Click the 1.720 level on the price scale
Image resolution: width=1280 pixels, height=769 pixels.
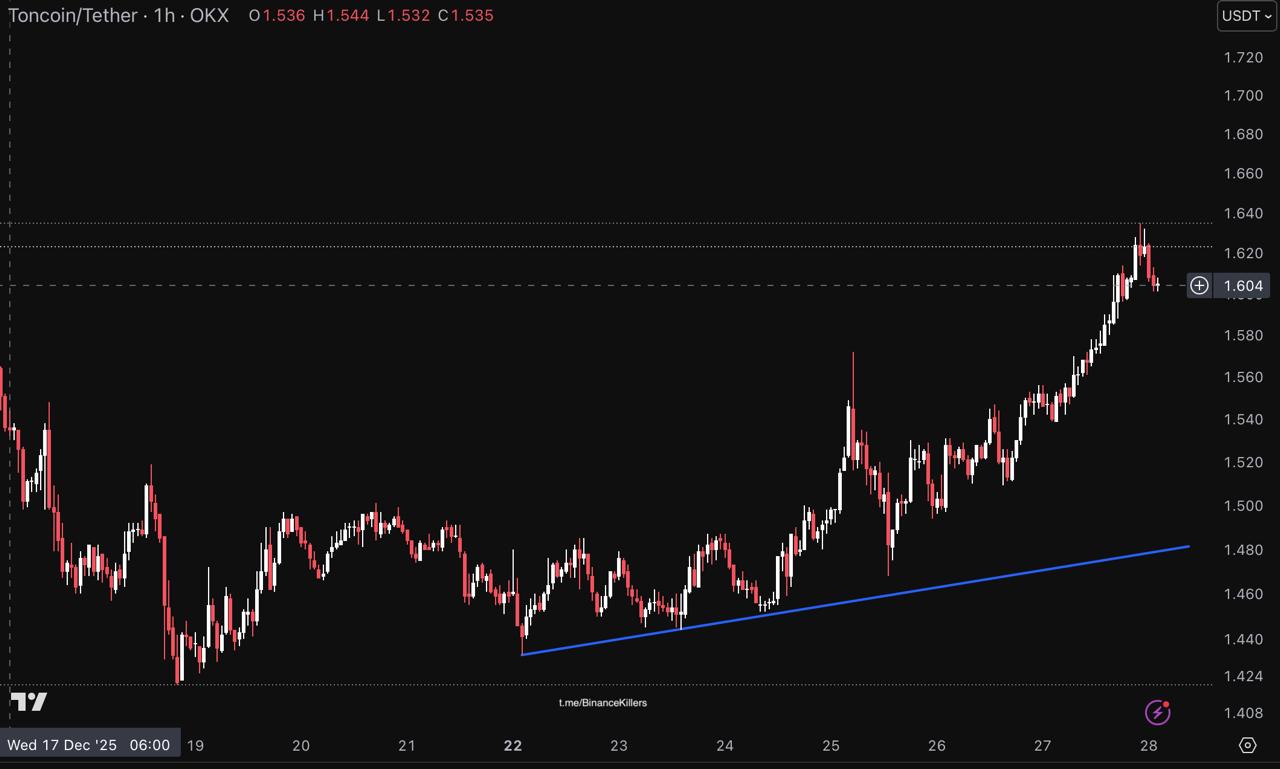[x=1243, y=57]
